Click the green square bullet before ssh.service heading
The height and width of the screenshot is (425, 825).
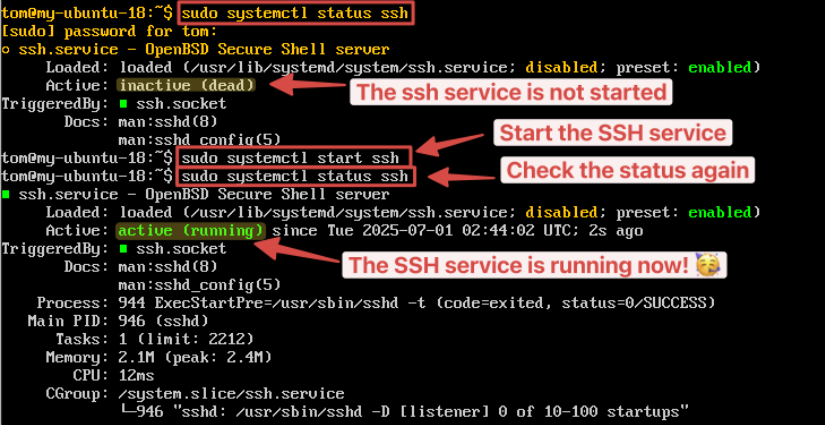tap(5, 195)
